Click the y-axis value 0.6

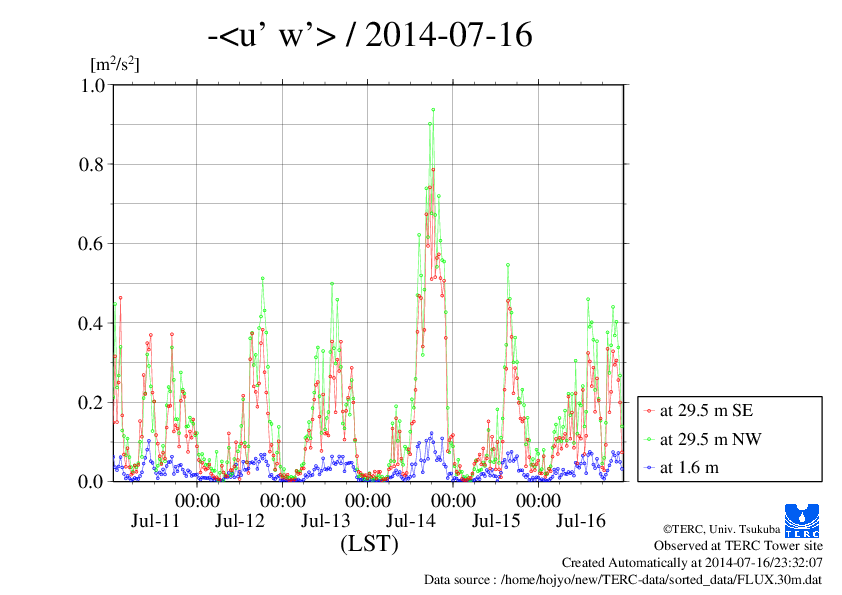coord(92,244)
